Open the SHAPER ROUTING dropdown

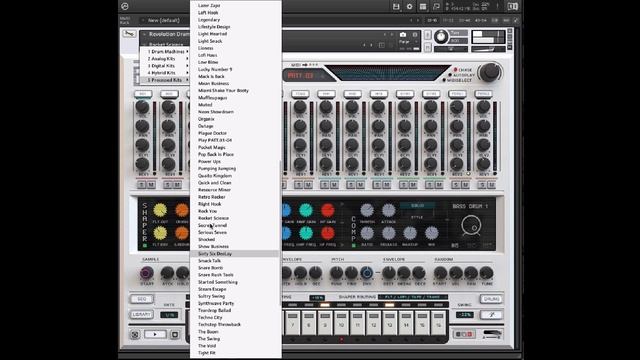coord(413,297)
